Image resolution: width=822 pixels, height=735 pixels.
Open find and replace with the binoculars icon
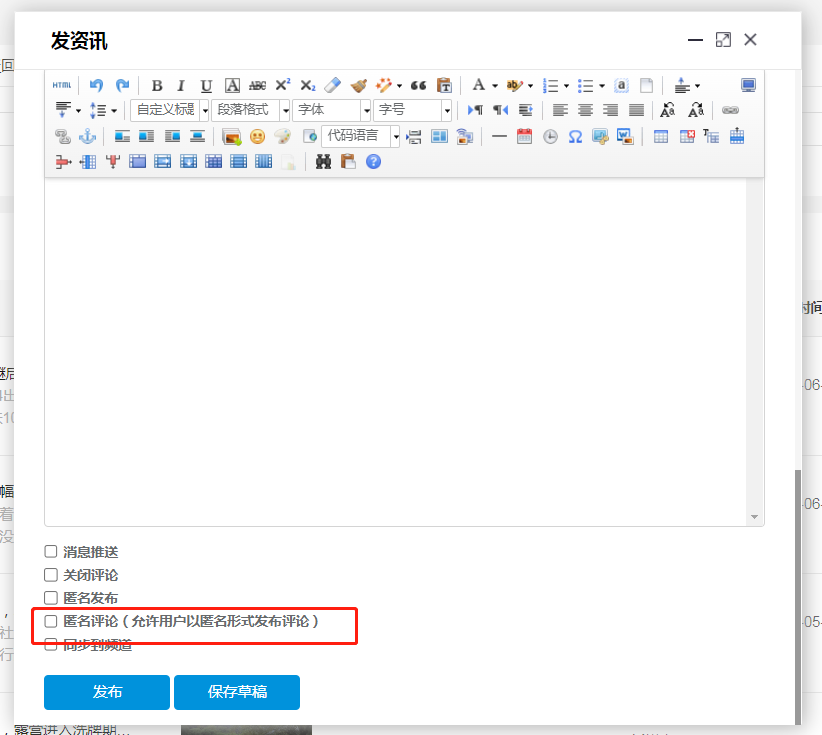[x=325, y=160]
